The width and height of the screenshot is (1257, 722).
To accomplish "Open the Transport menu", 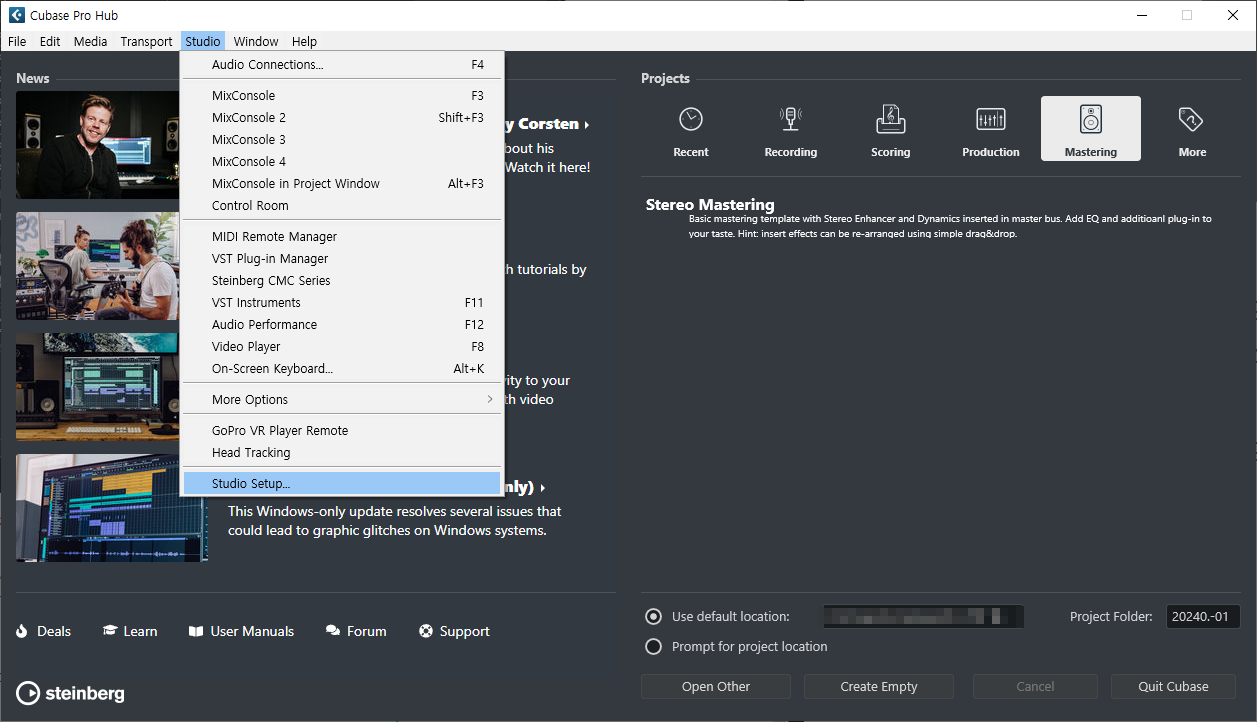I will [146, 41].
